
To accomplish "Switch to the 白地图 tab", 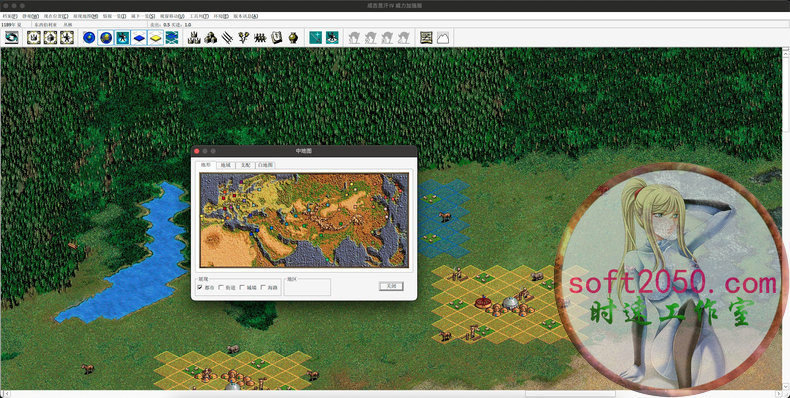I will [266, 165].
